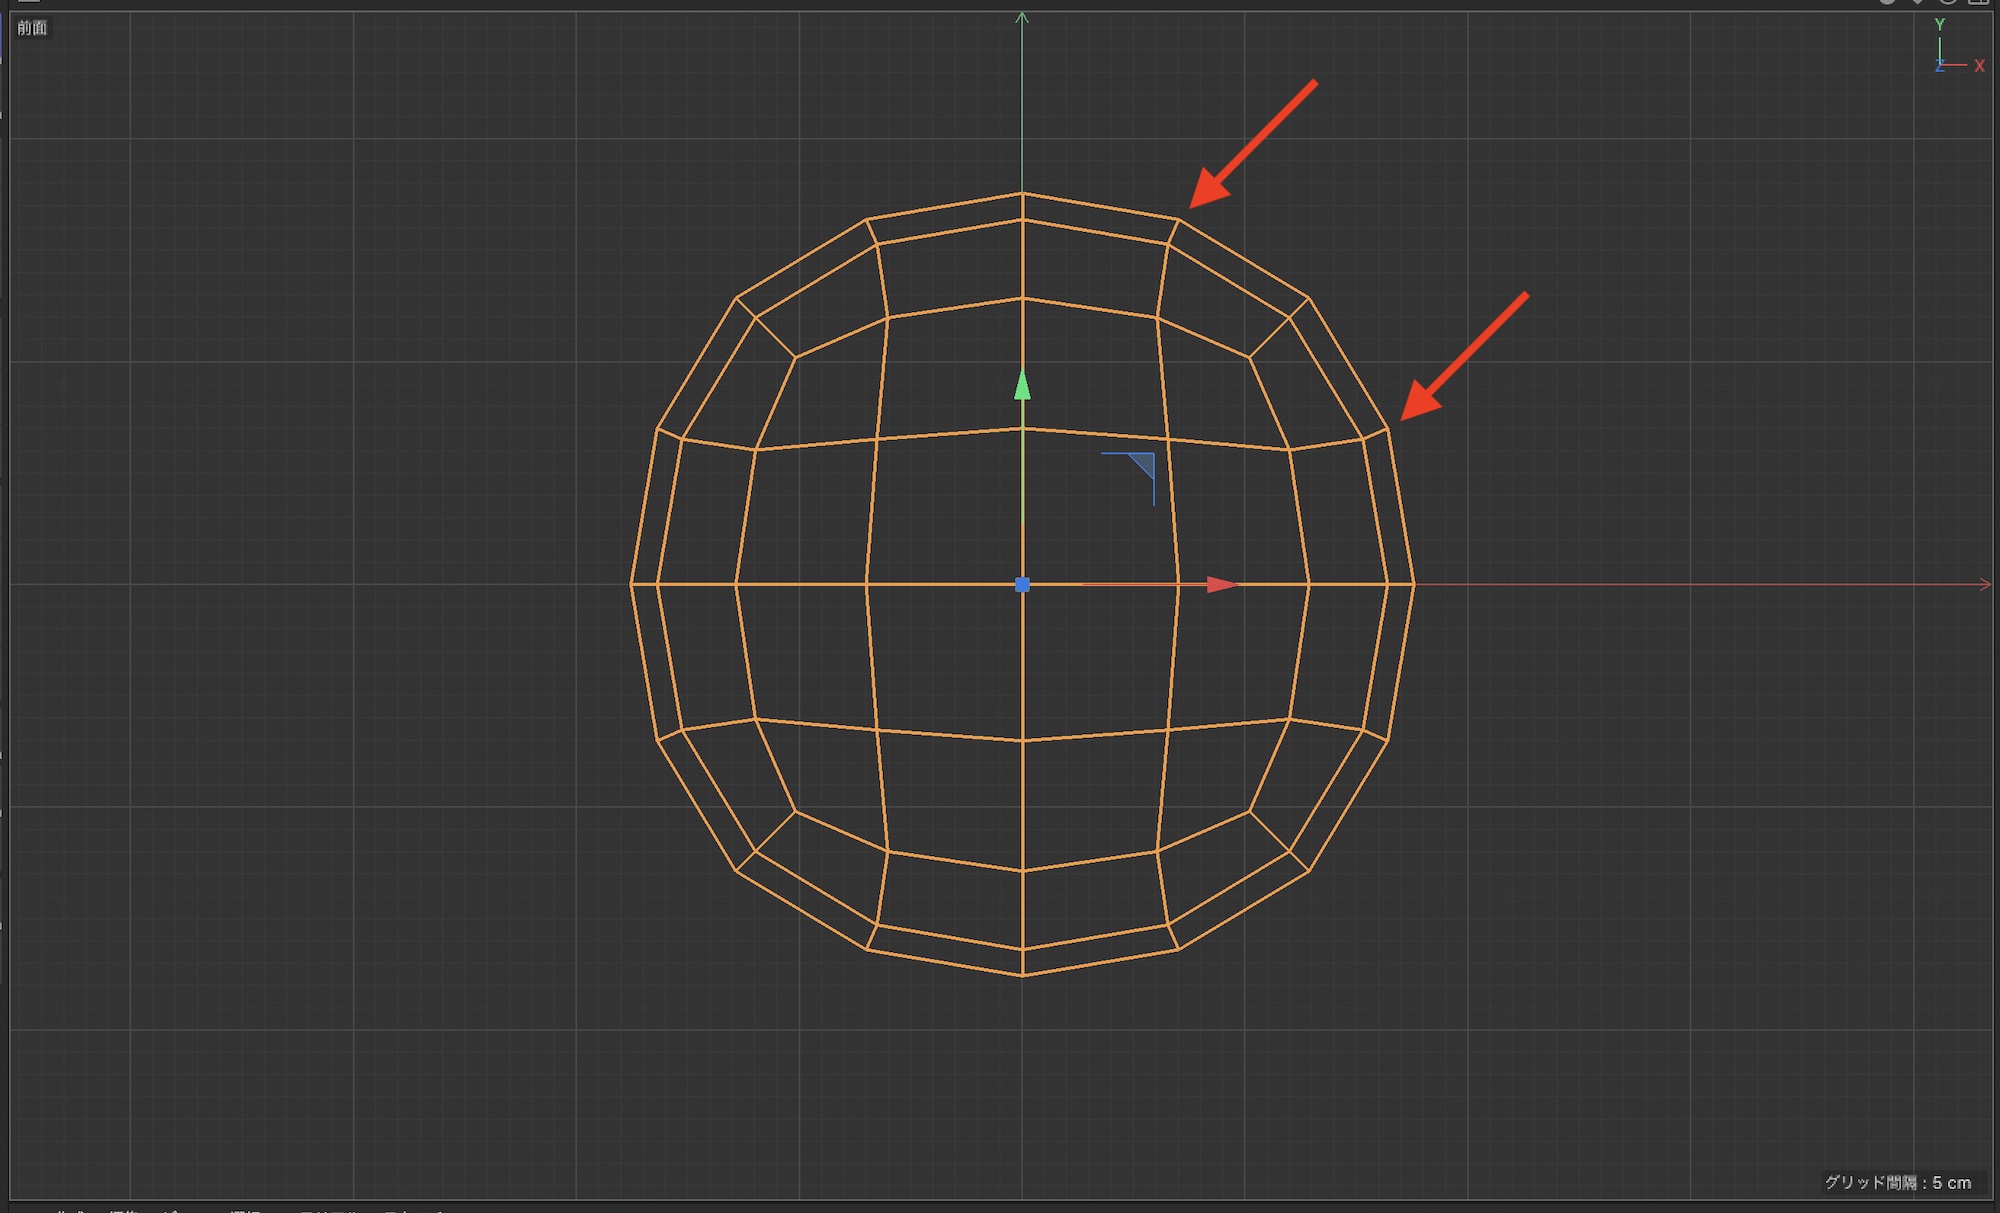Click the グリッド間隔 : 5 cm label
The width and height of the screenshot is (2000, 1213).
tap(1897, 1182)
